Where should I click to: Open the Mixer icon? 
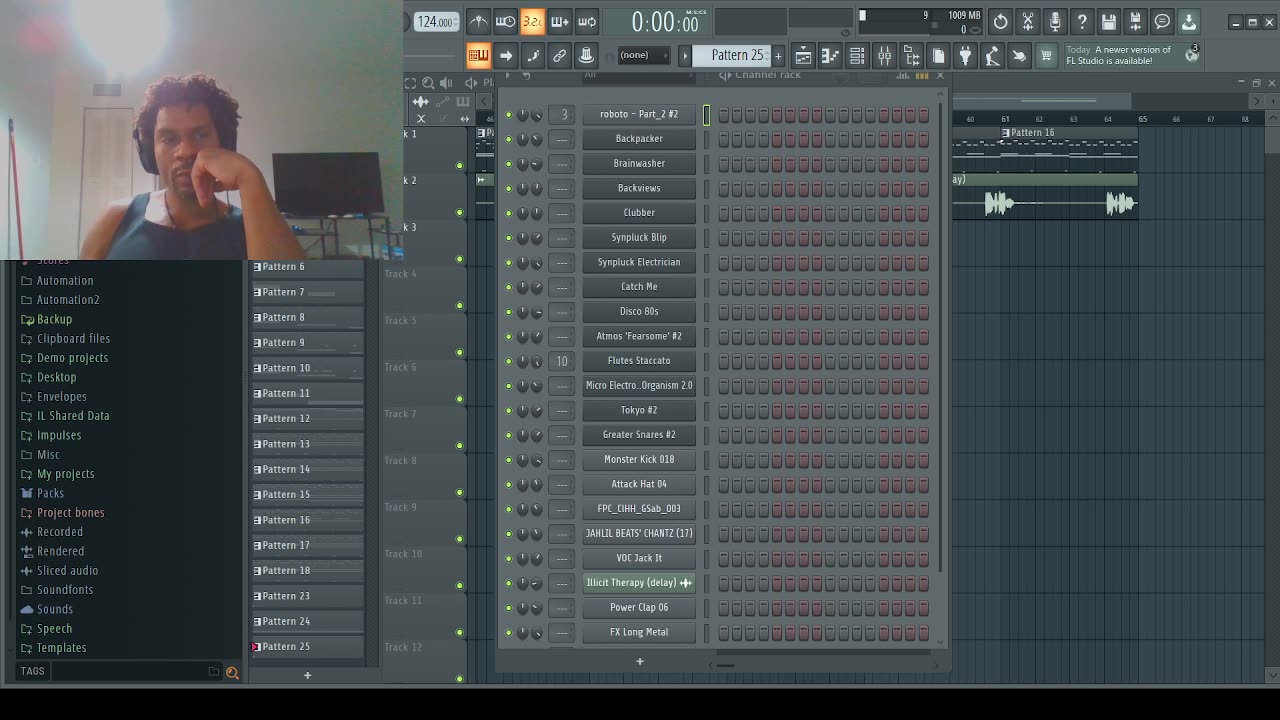click(884, 56)
